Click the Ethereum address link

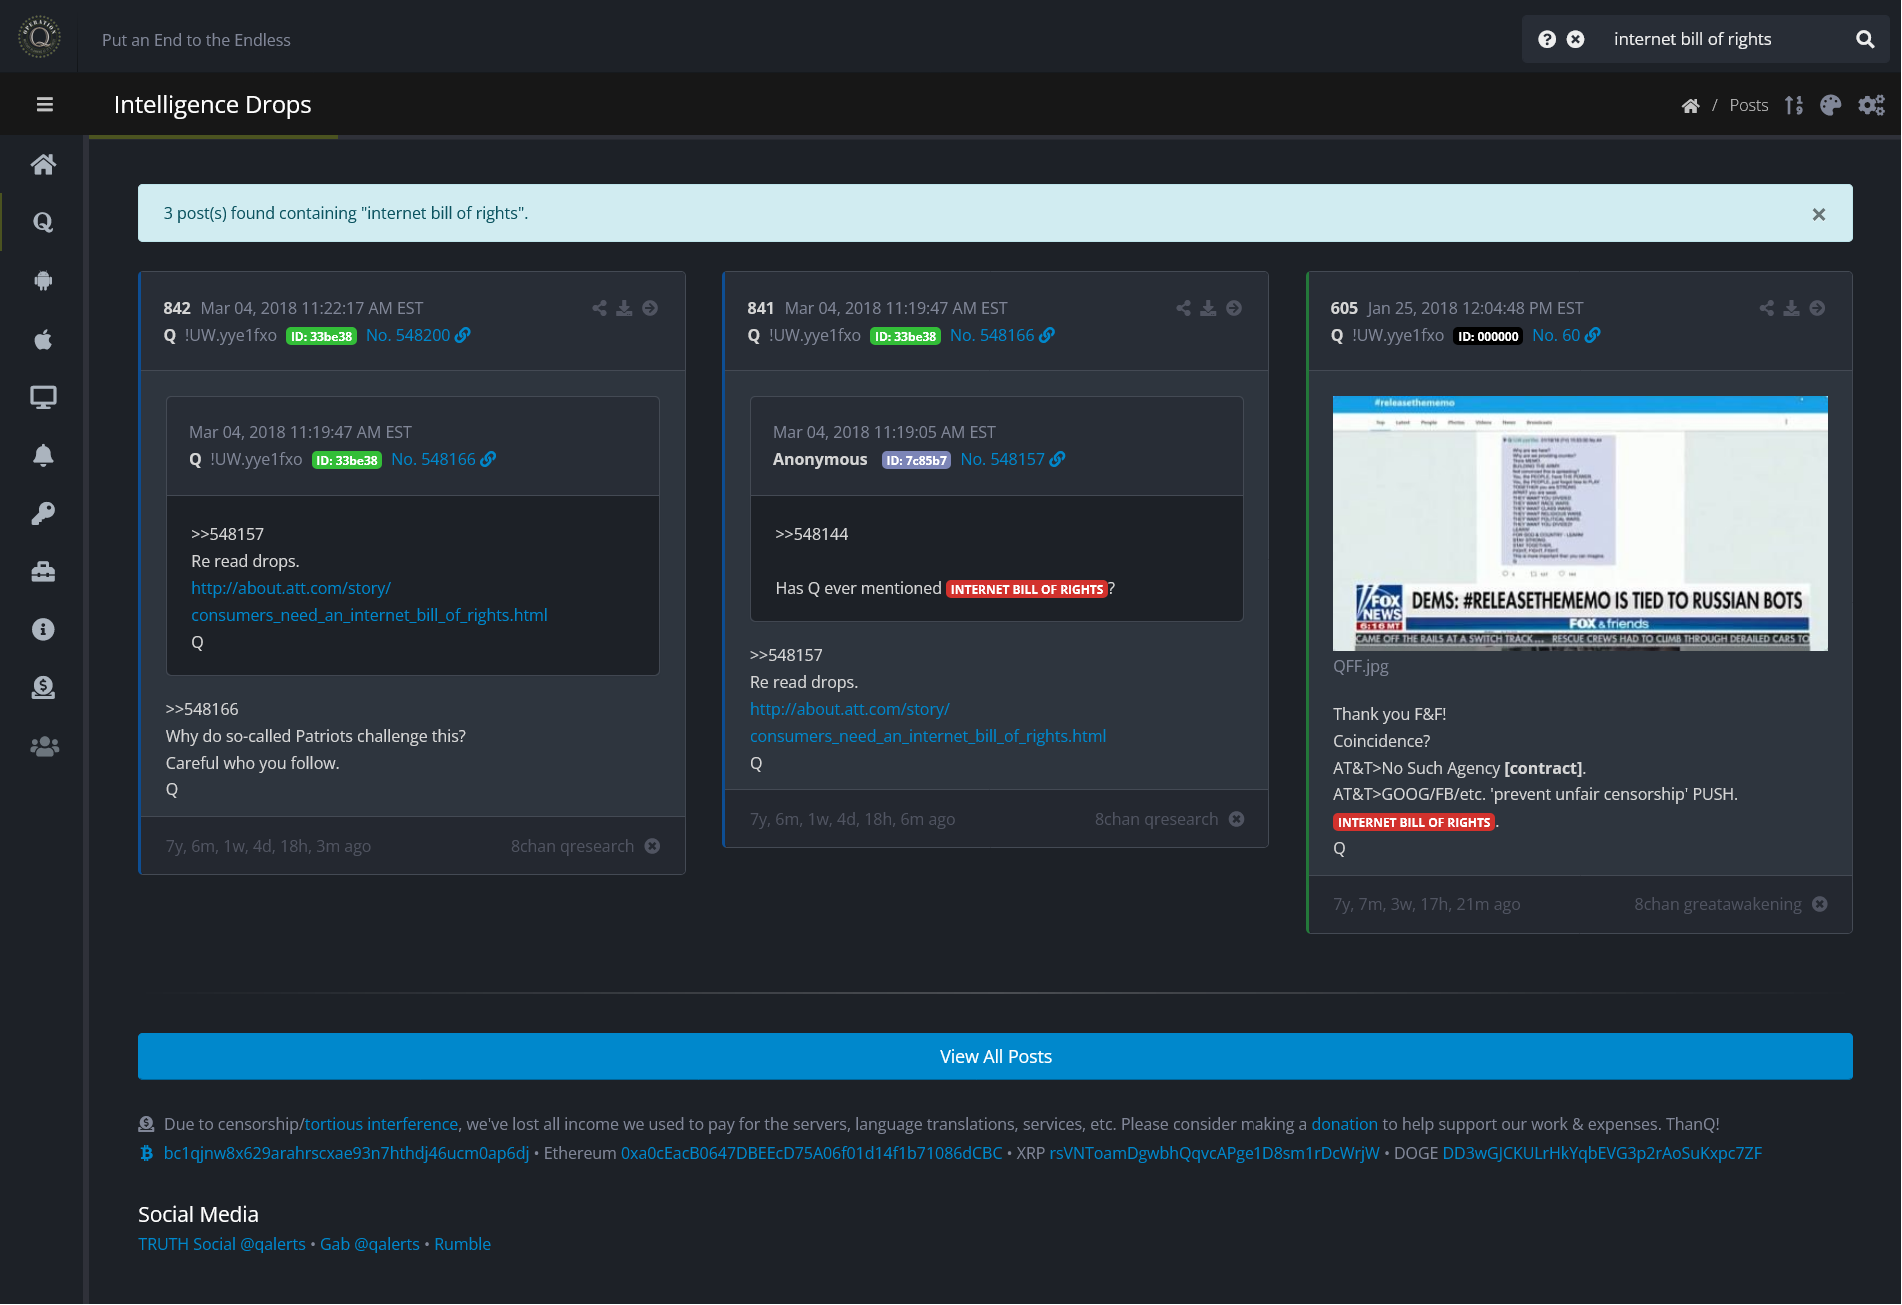pos(811,1153)
